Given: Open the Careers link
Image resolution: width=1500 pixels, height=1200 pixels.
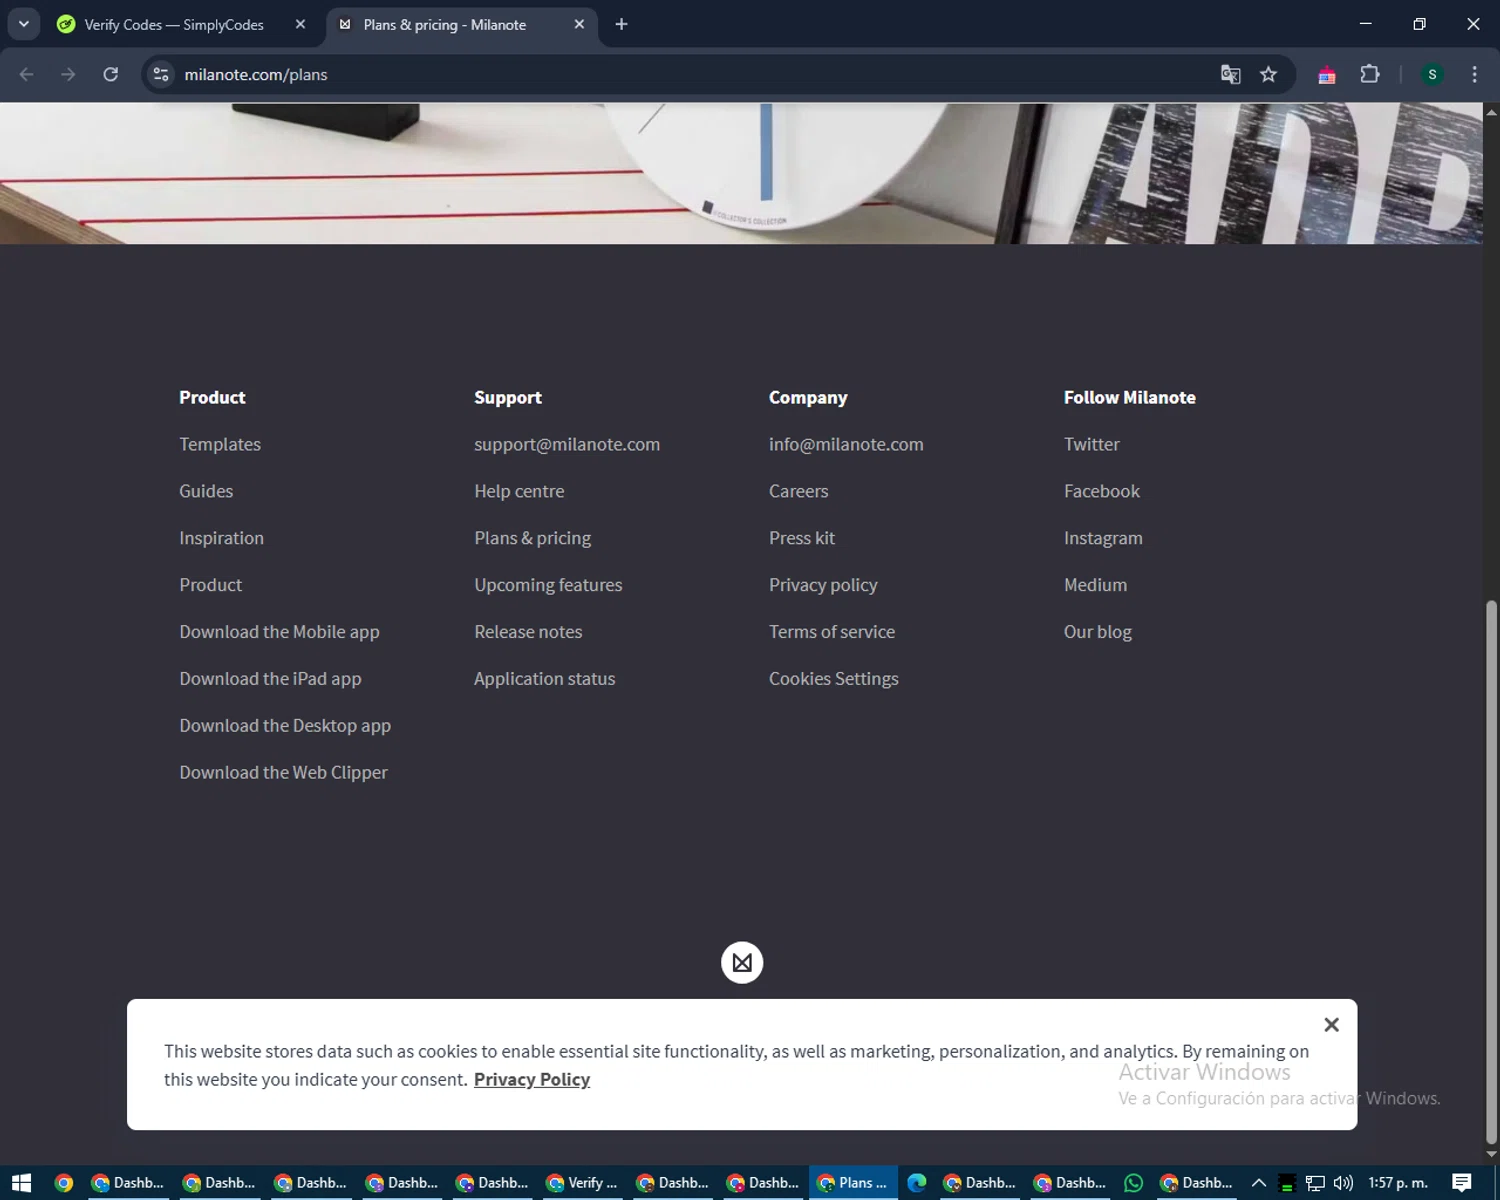Looking at the screenshot, I should click(799, 491).
